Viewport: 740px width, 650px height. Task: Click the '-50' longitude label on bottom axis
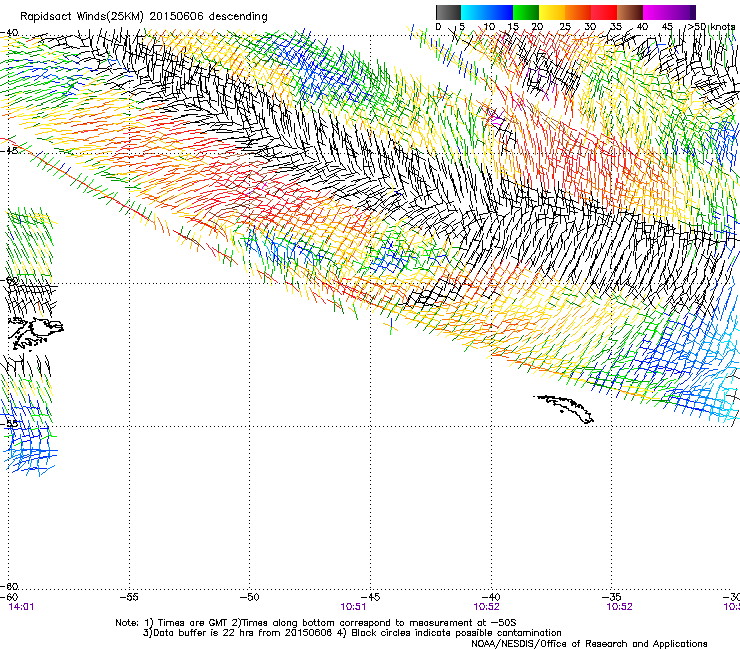pos(249,597)
